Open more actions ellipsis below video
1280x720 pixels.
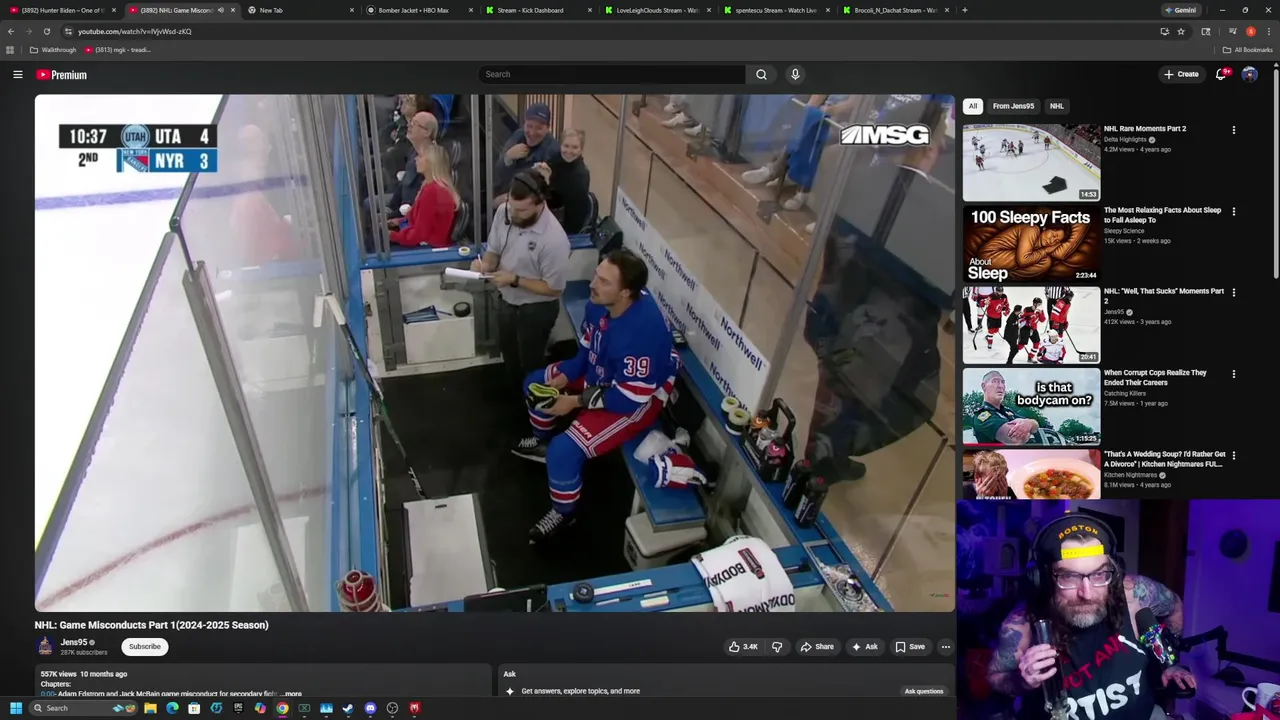pos(945,647)
